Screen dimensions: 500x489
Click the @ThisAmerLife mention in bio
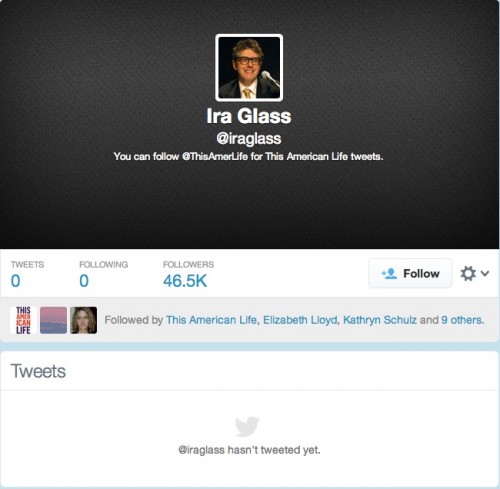[x=215, y=156]
